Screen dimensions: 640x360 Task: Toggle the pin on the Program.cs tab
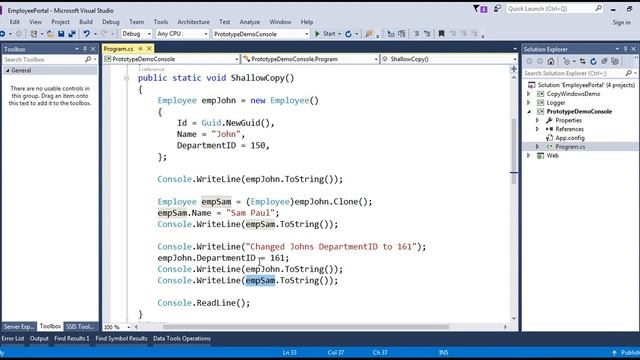140,49
